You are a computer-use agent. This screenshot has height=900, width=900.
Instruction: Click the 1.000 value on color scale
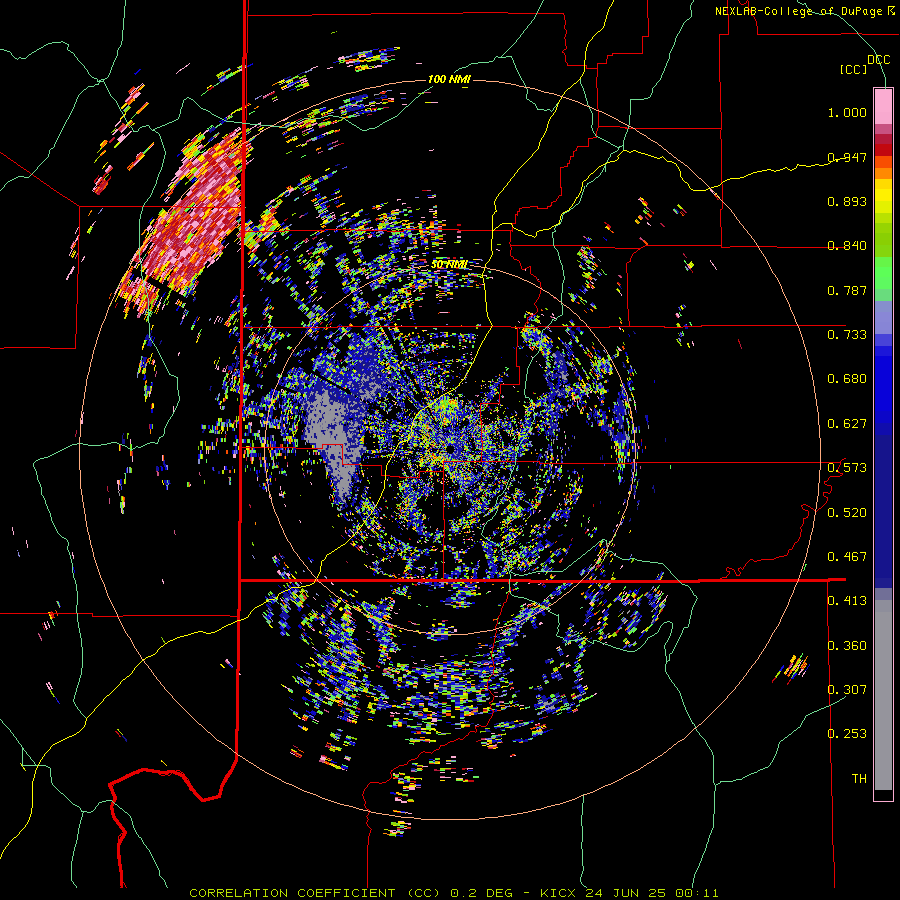847,112
